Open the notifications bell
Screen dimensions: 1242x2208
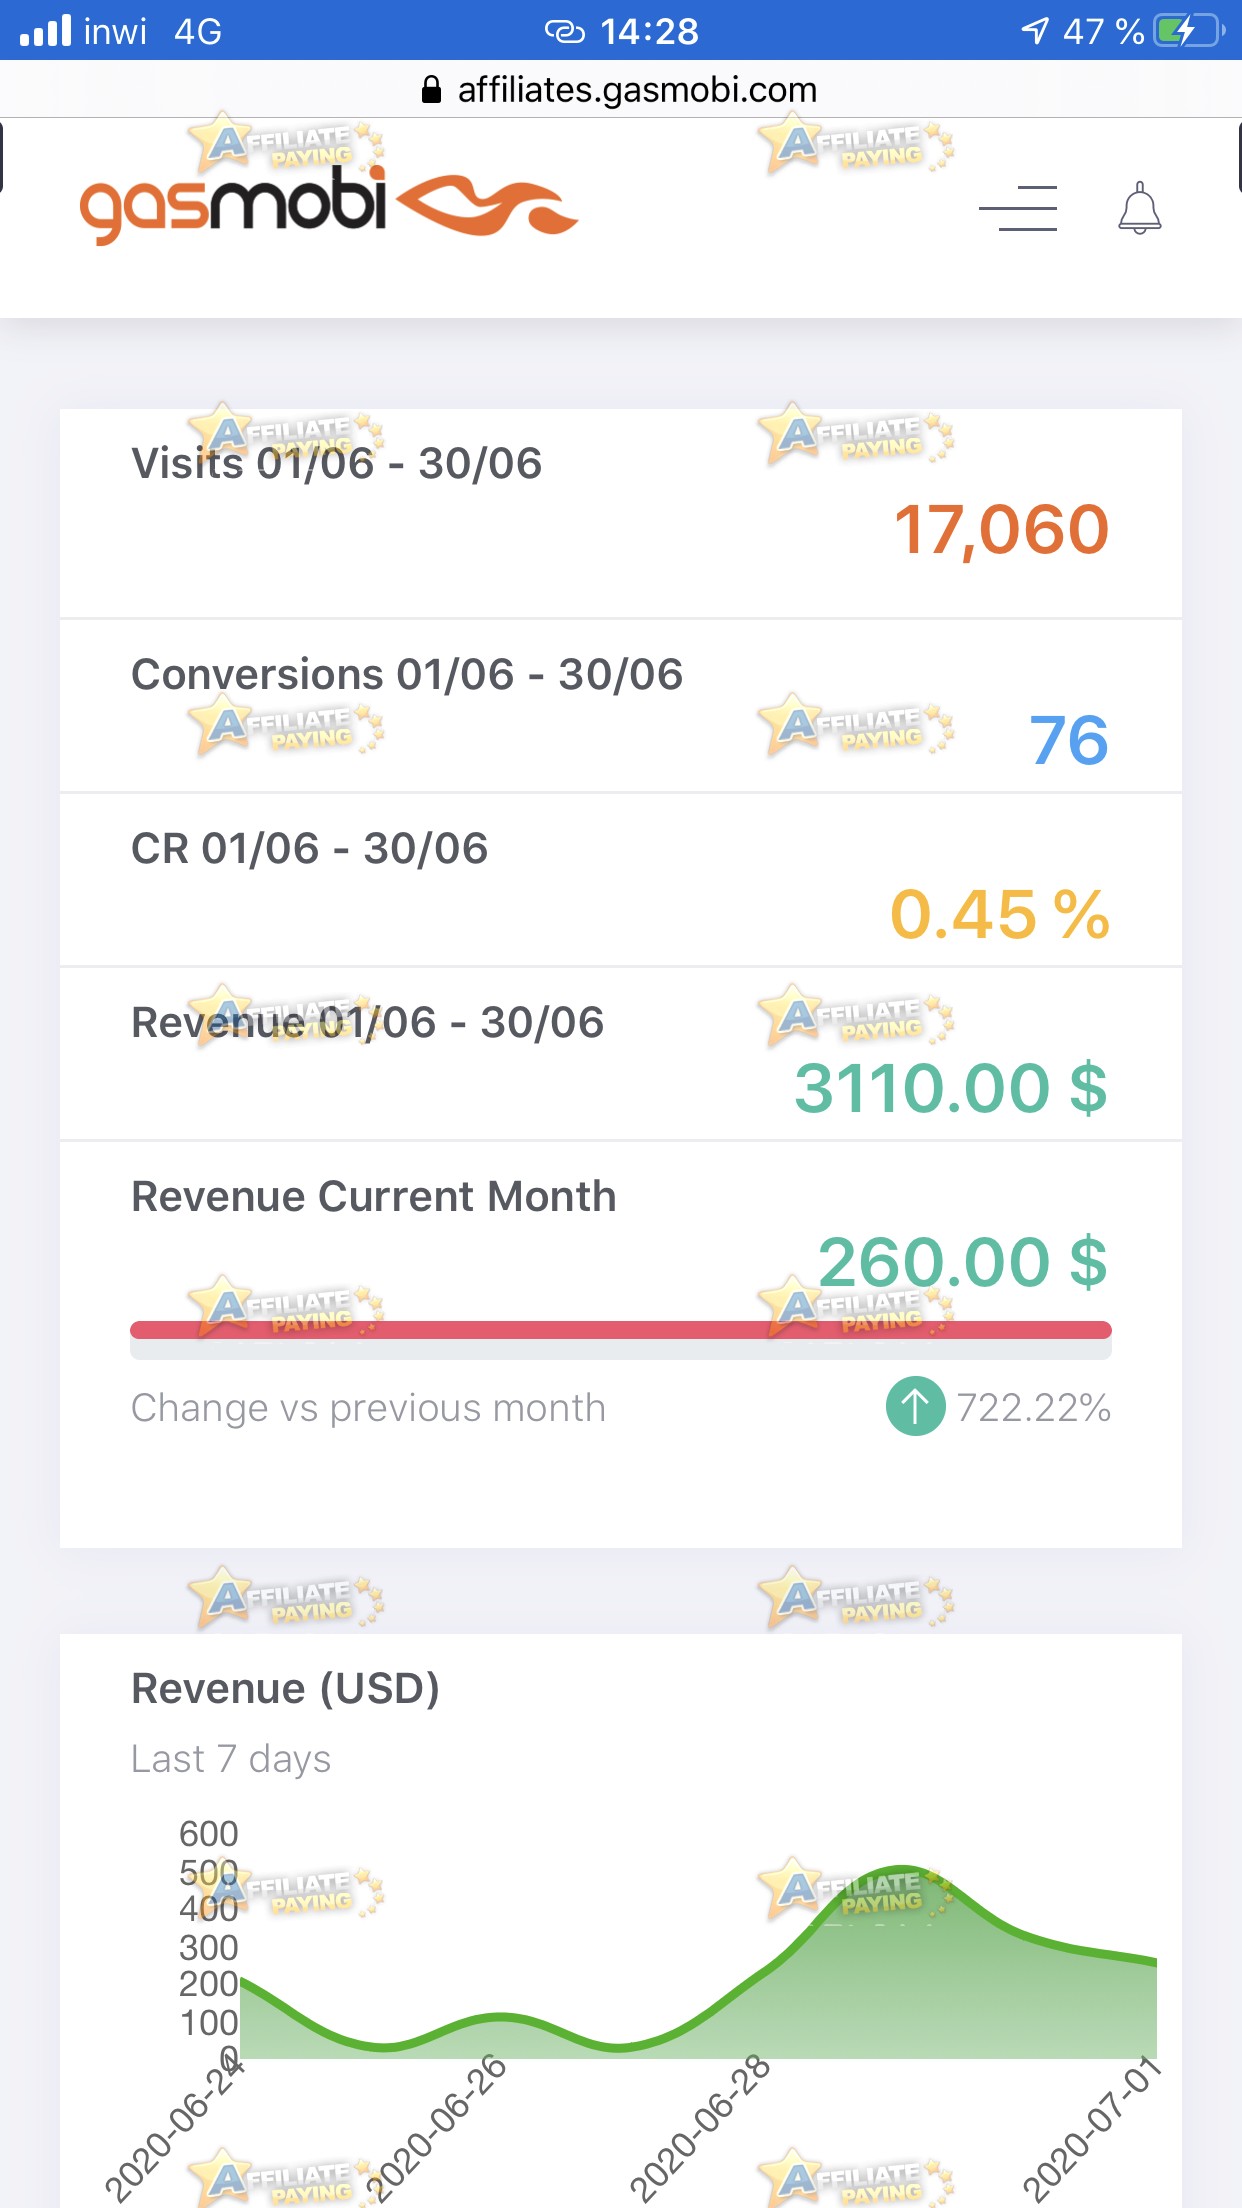tap(1139, 208)
